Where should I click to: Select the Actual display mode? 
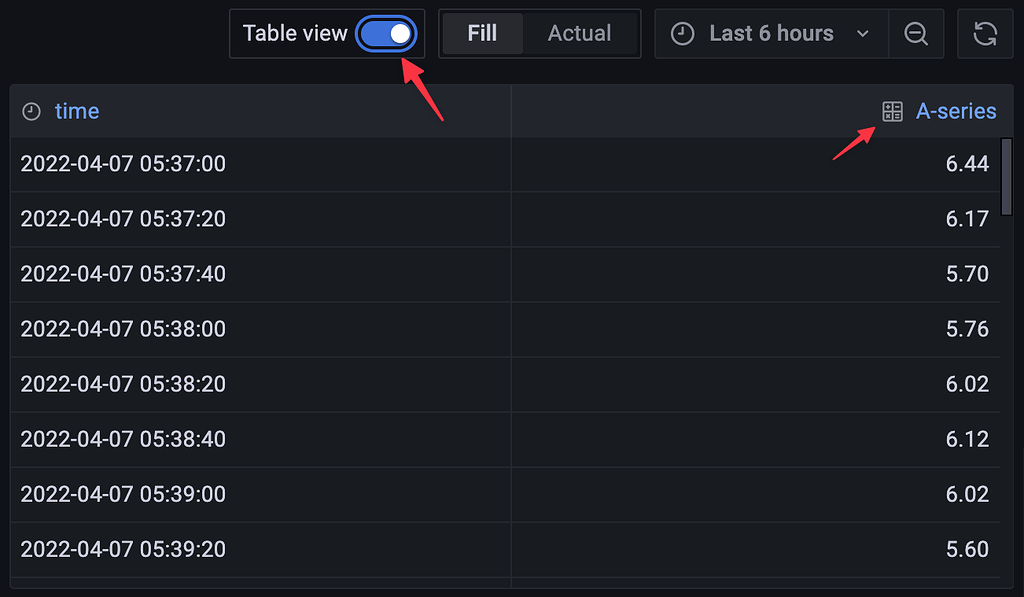tap(579, 34)
